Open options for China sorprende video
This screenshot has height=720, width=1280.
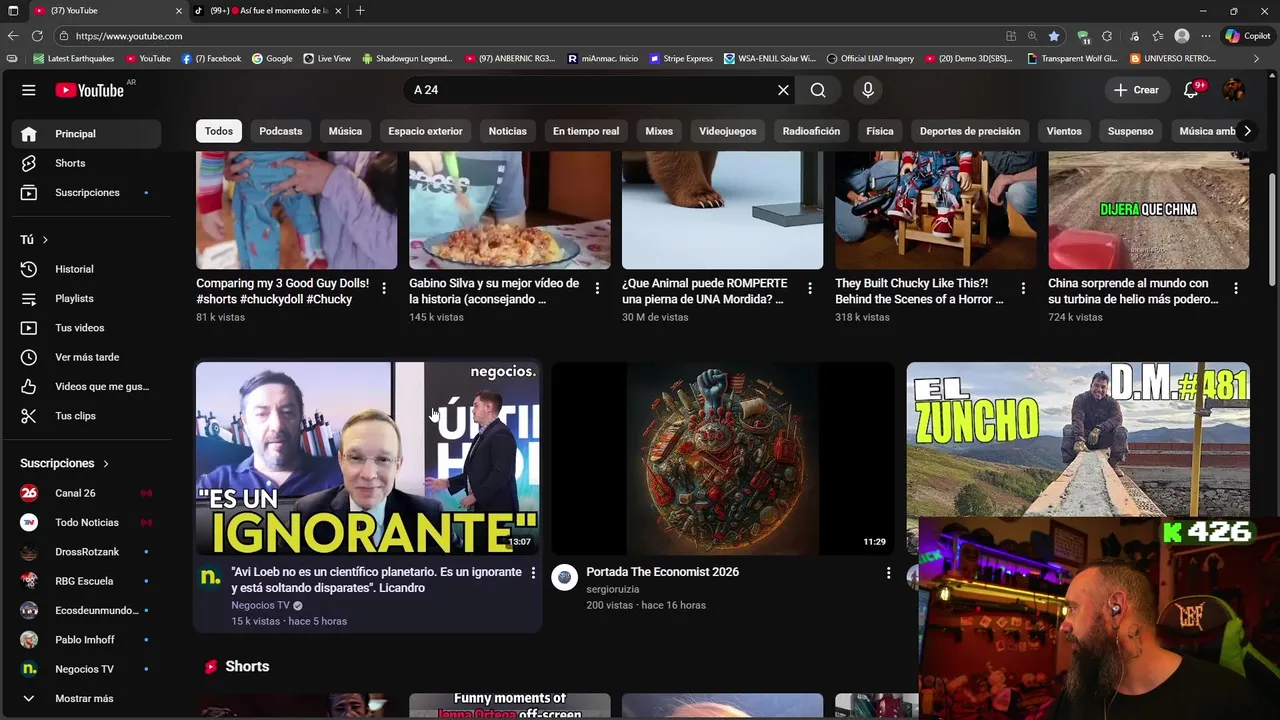tap(1236, 288)
